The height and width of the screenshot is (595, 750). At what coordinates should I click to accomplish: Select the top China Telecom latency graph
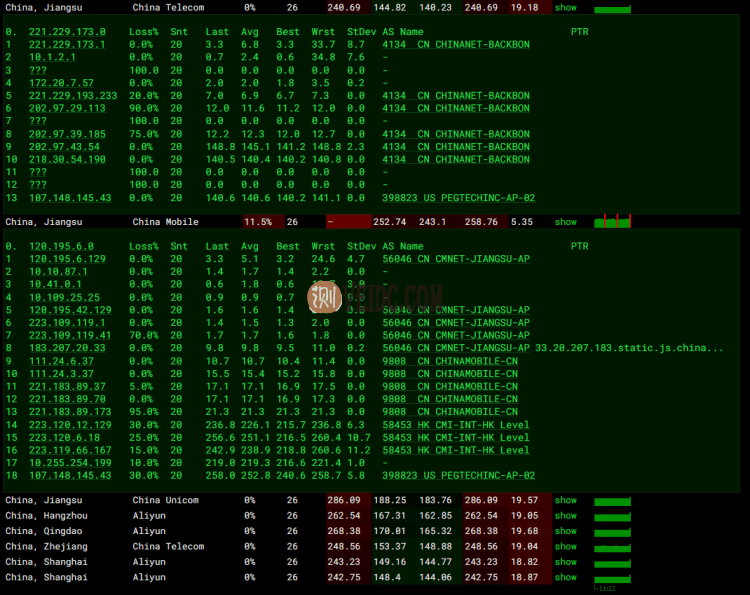(x=612, y=8)
